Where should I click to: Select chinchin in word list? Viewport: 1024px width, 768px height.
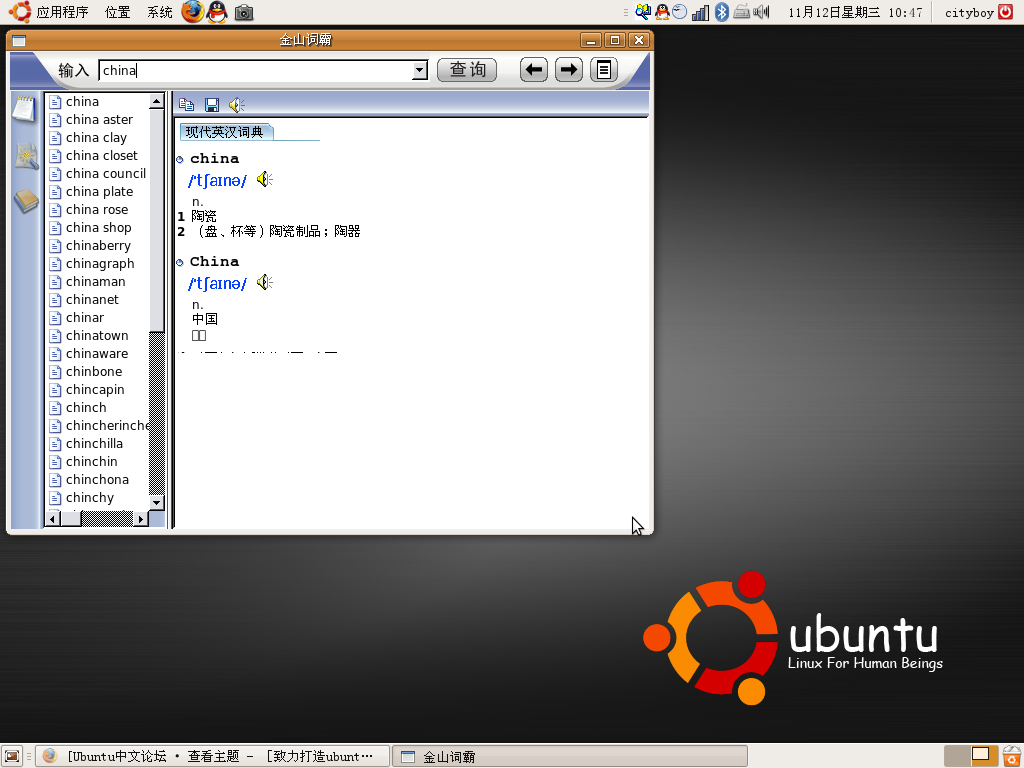[92, 462]
